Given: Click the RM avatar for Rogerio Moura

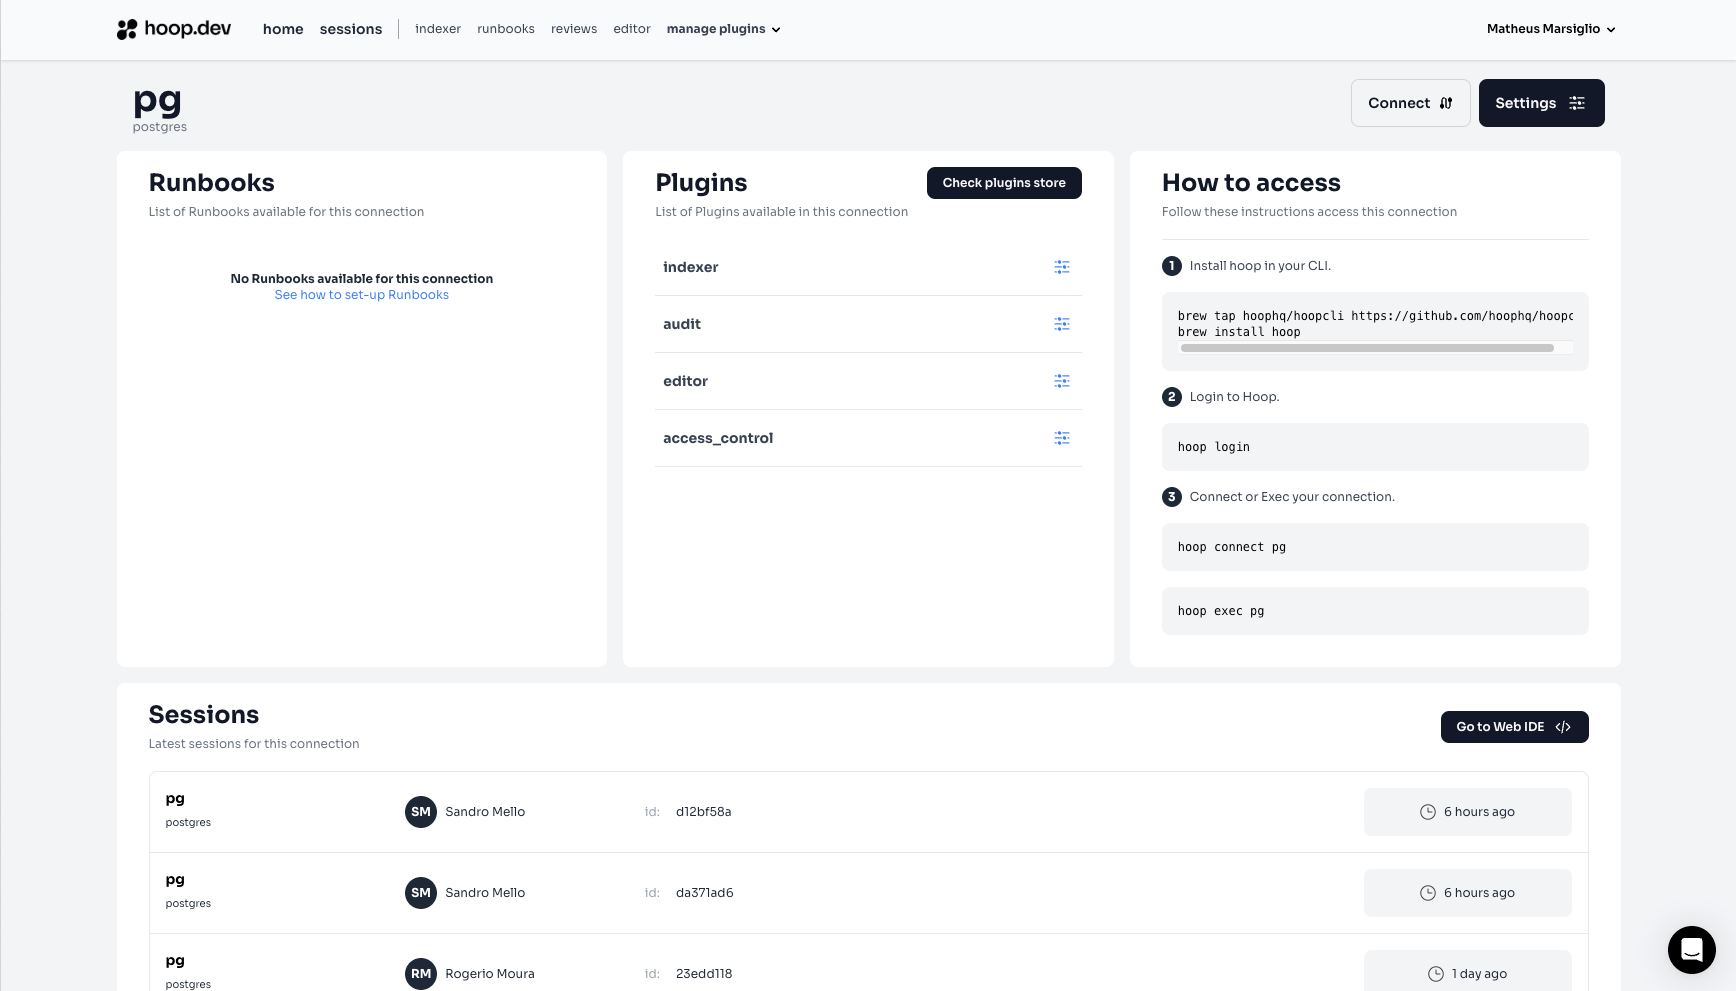Looking at the screenshot, I should point(421,974).
